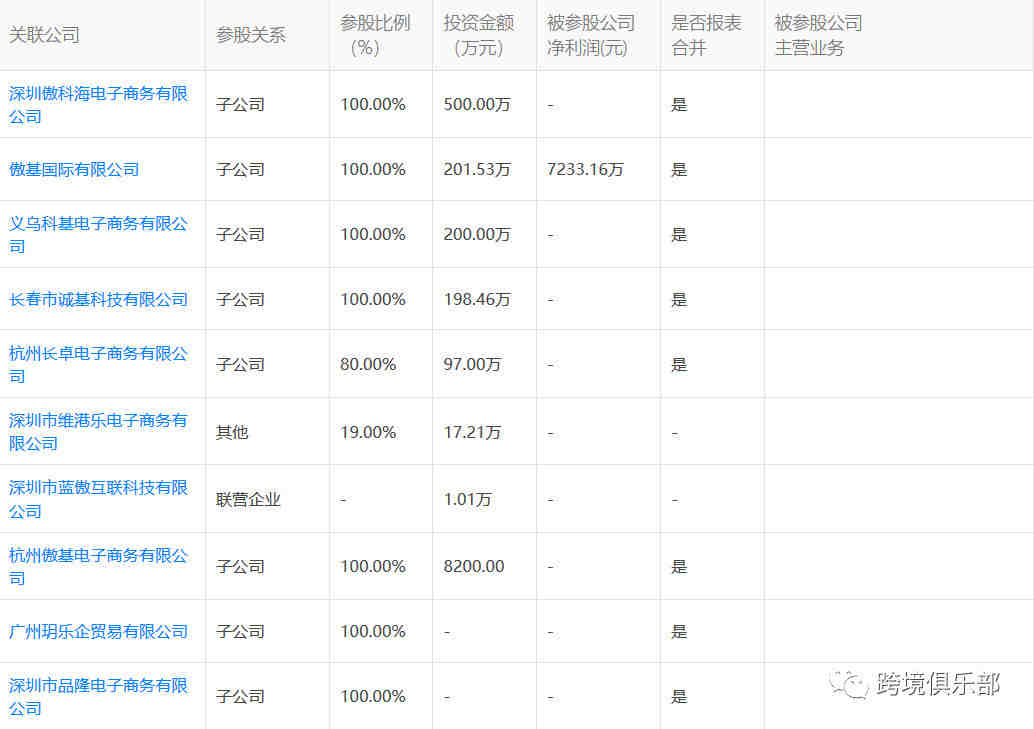This screenshot has width=1034, height=729.
Task: Select the 17.21万 investment amount cell
Action: coord(472,432)
